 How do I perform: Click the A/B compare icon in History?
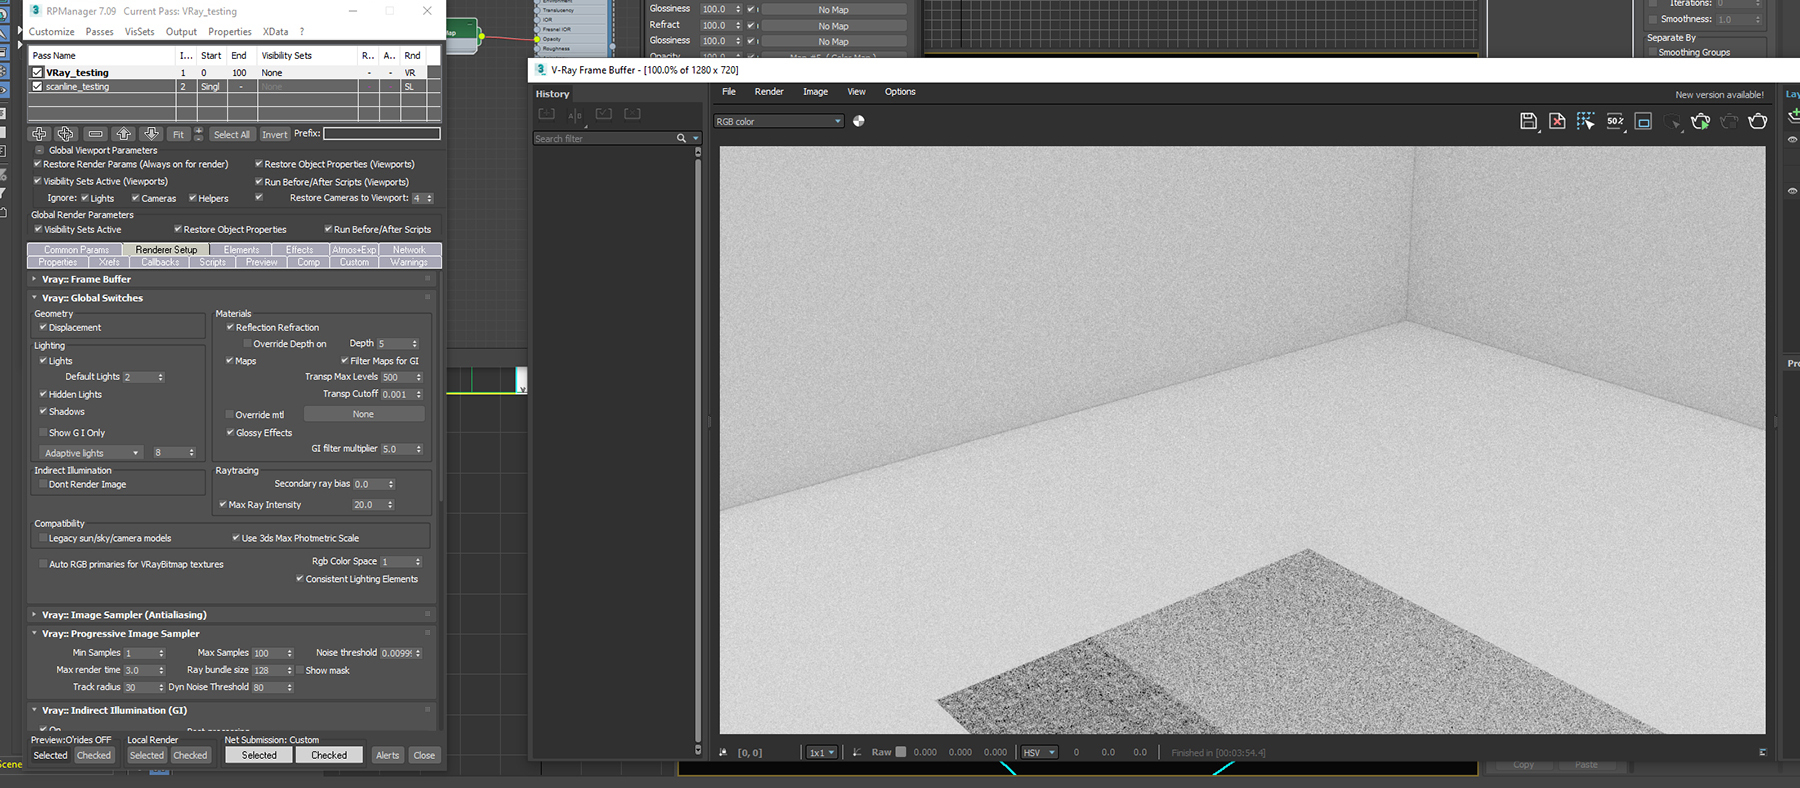coord(575,114)
